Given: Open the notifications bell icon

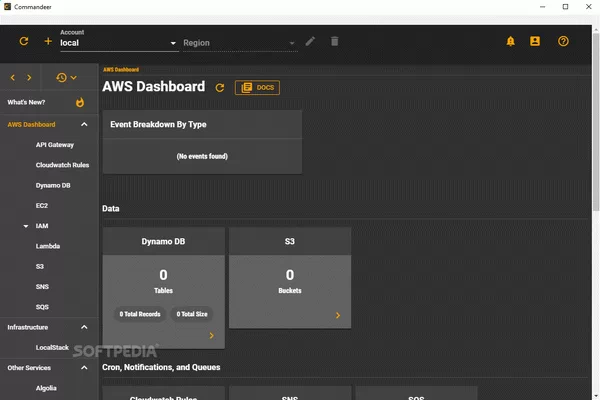Looking at the screenshot, I should point(511,42).
